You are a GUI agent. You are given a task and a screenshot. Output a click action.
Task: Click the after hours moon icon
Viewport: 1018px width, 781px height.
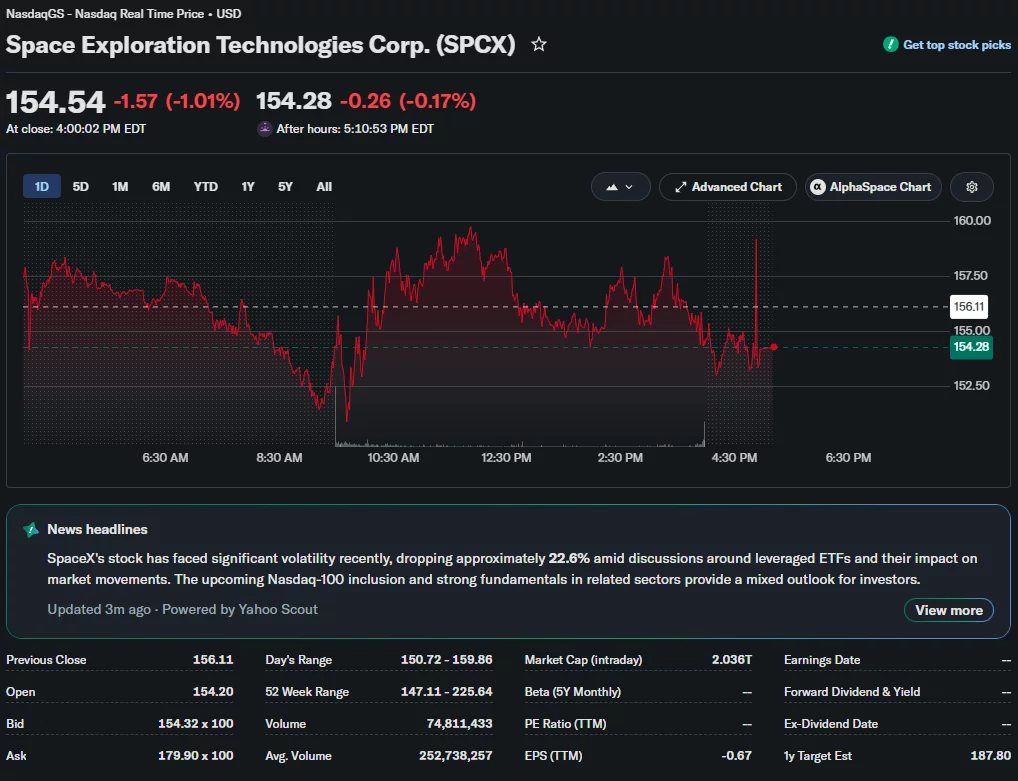pos(264,129)
